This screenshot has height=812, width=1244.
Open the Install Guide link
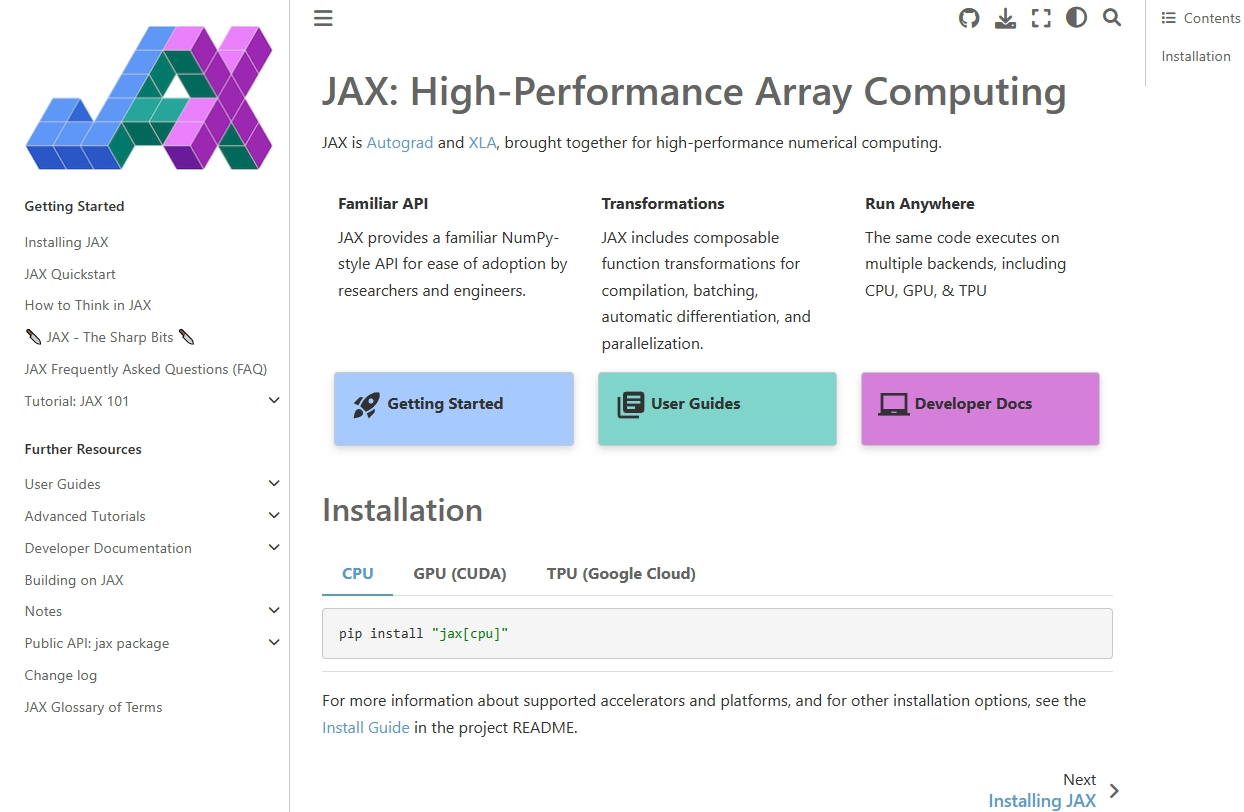[366, 728]
